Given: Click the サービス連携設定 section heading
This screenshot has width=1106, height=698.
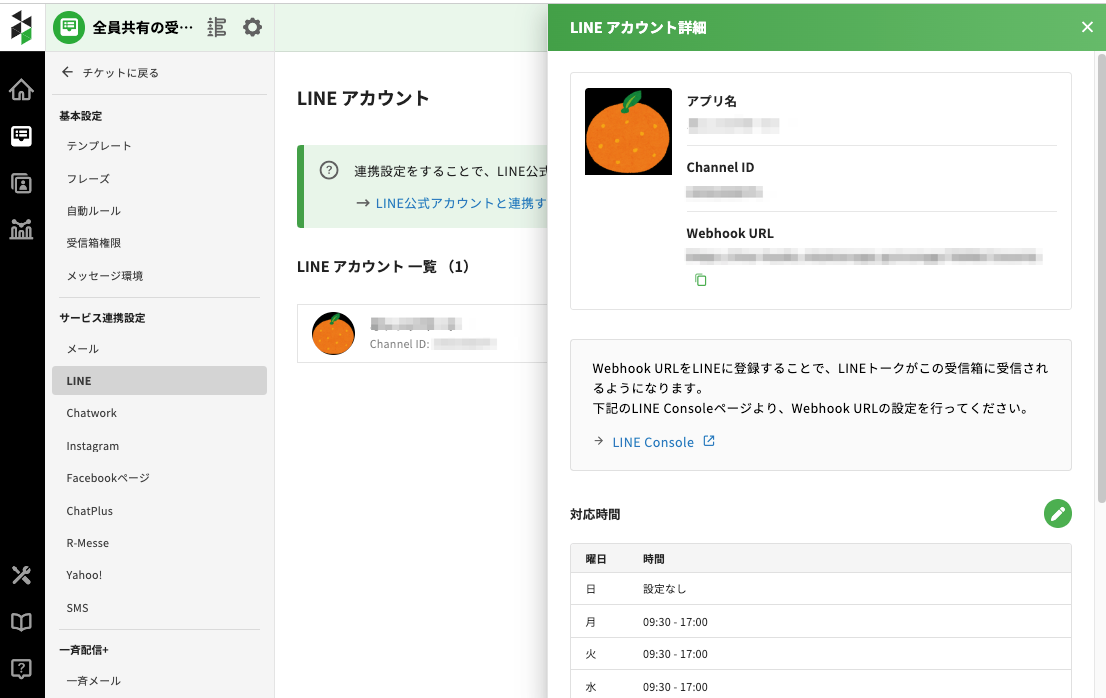Looking at the screenshot, I should pyautogui.click(x=102, y=318).
